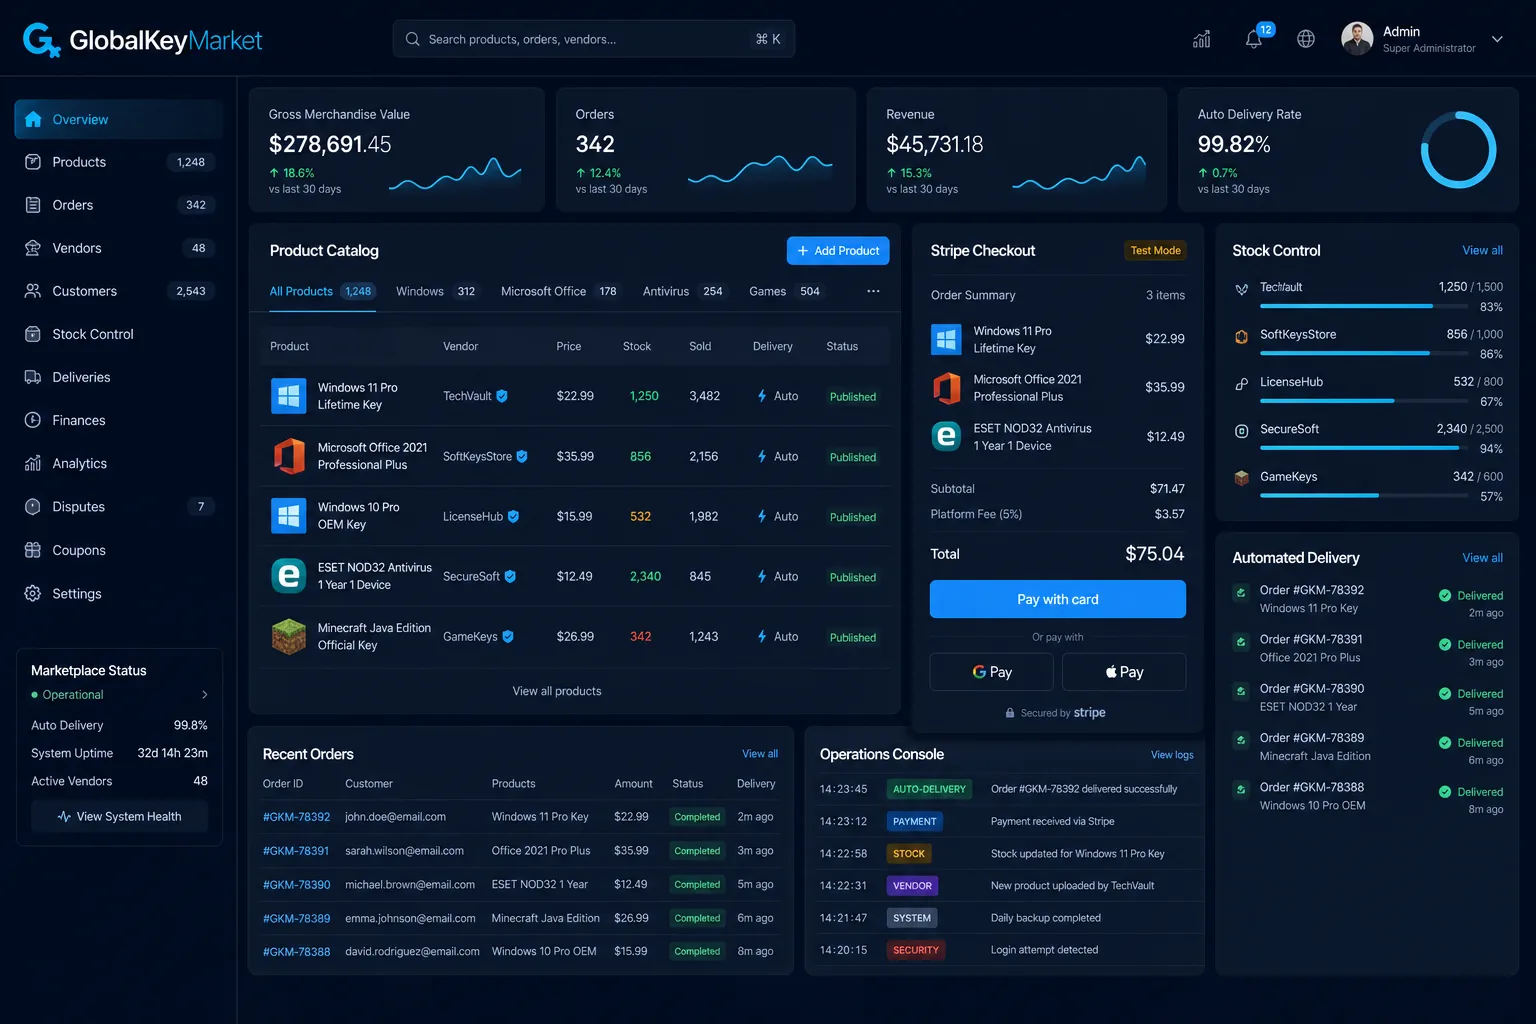Click the SECURITY log tag
Viewport: 1536px width, 1024px height.
(x=916, y=950)
